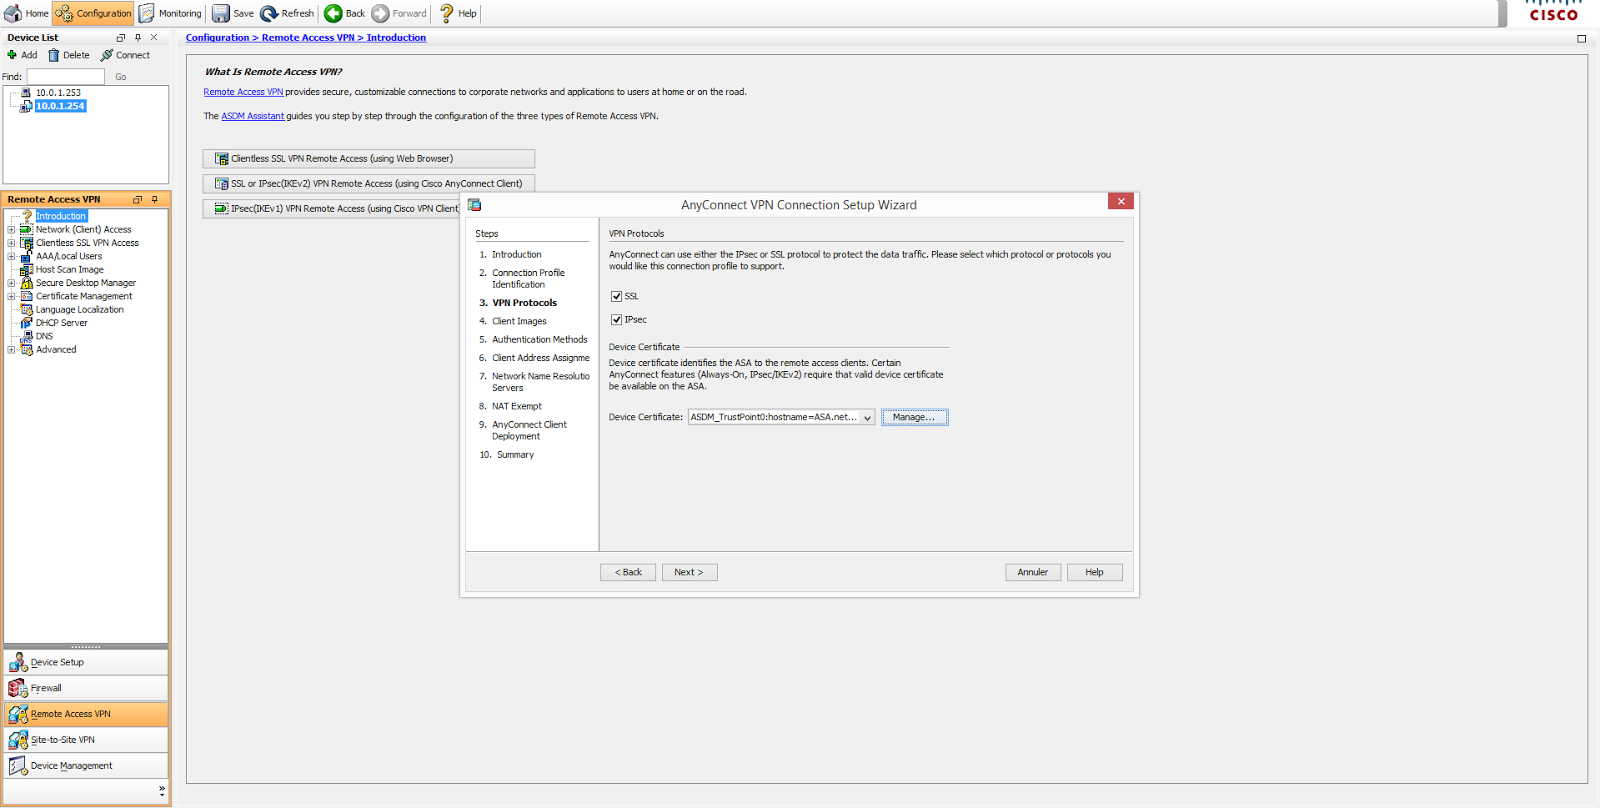The image size is (1600, 808).
Task: Launch SSL or IPsec(IKEv2) AnyConnect wizard
Action: click(x=369, y=184)
